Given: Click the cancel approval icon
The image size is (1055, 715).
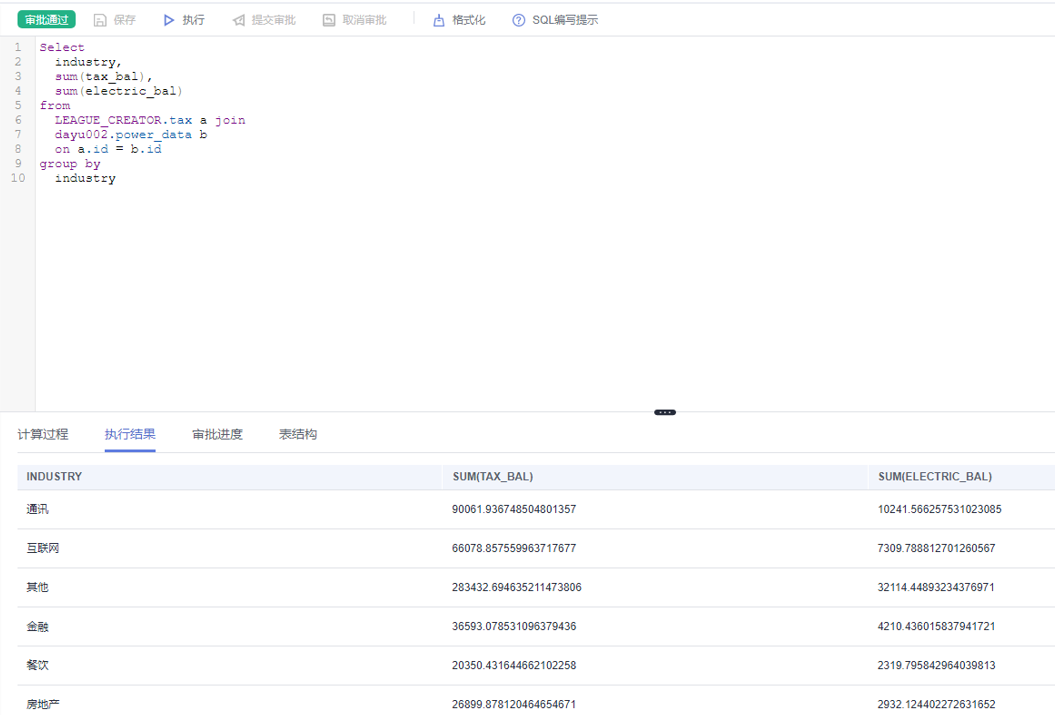Looking at the screenshot, I should tap(328, 20).
